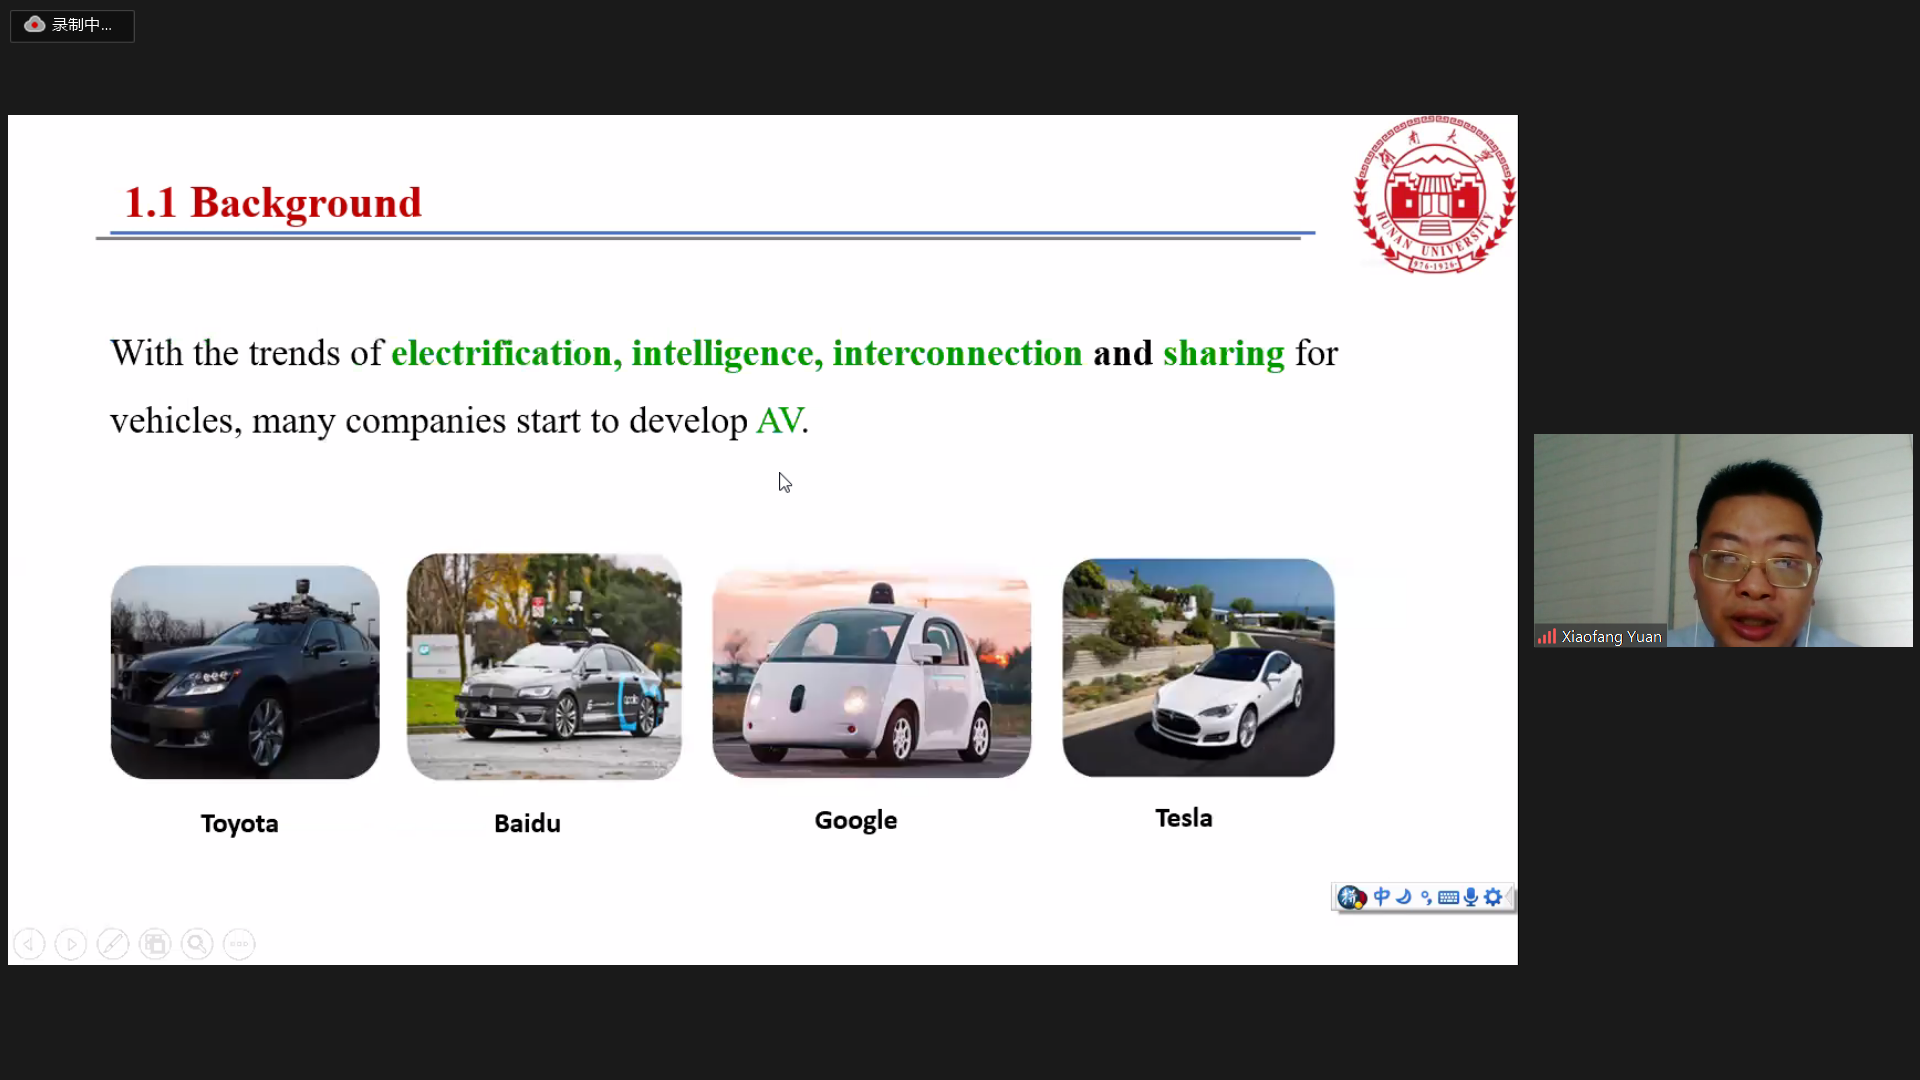Click the green word 'electrification,'
This screenshot has height=1080, width=1920.
coord(507,354)
